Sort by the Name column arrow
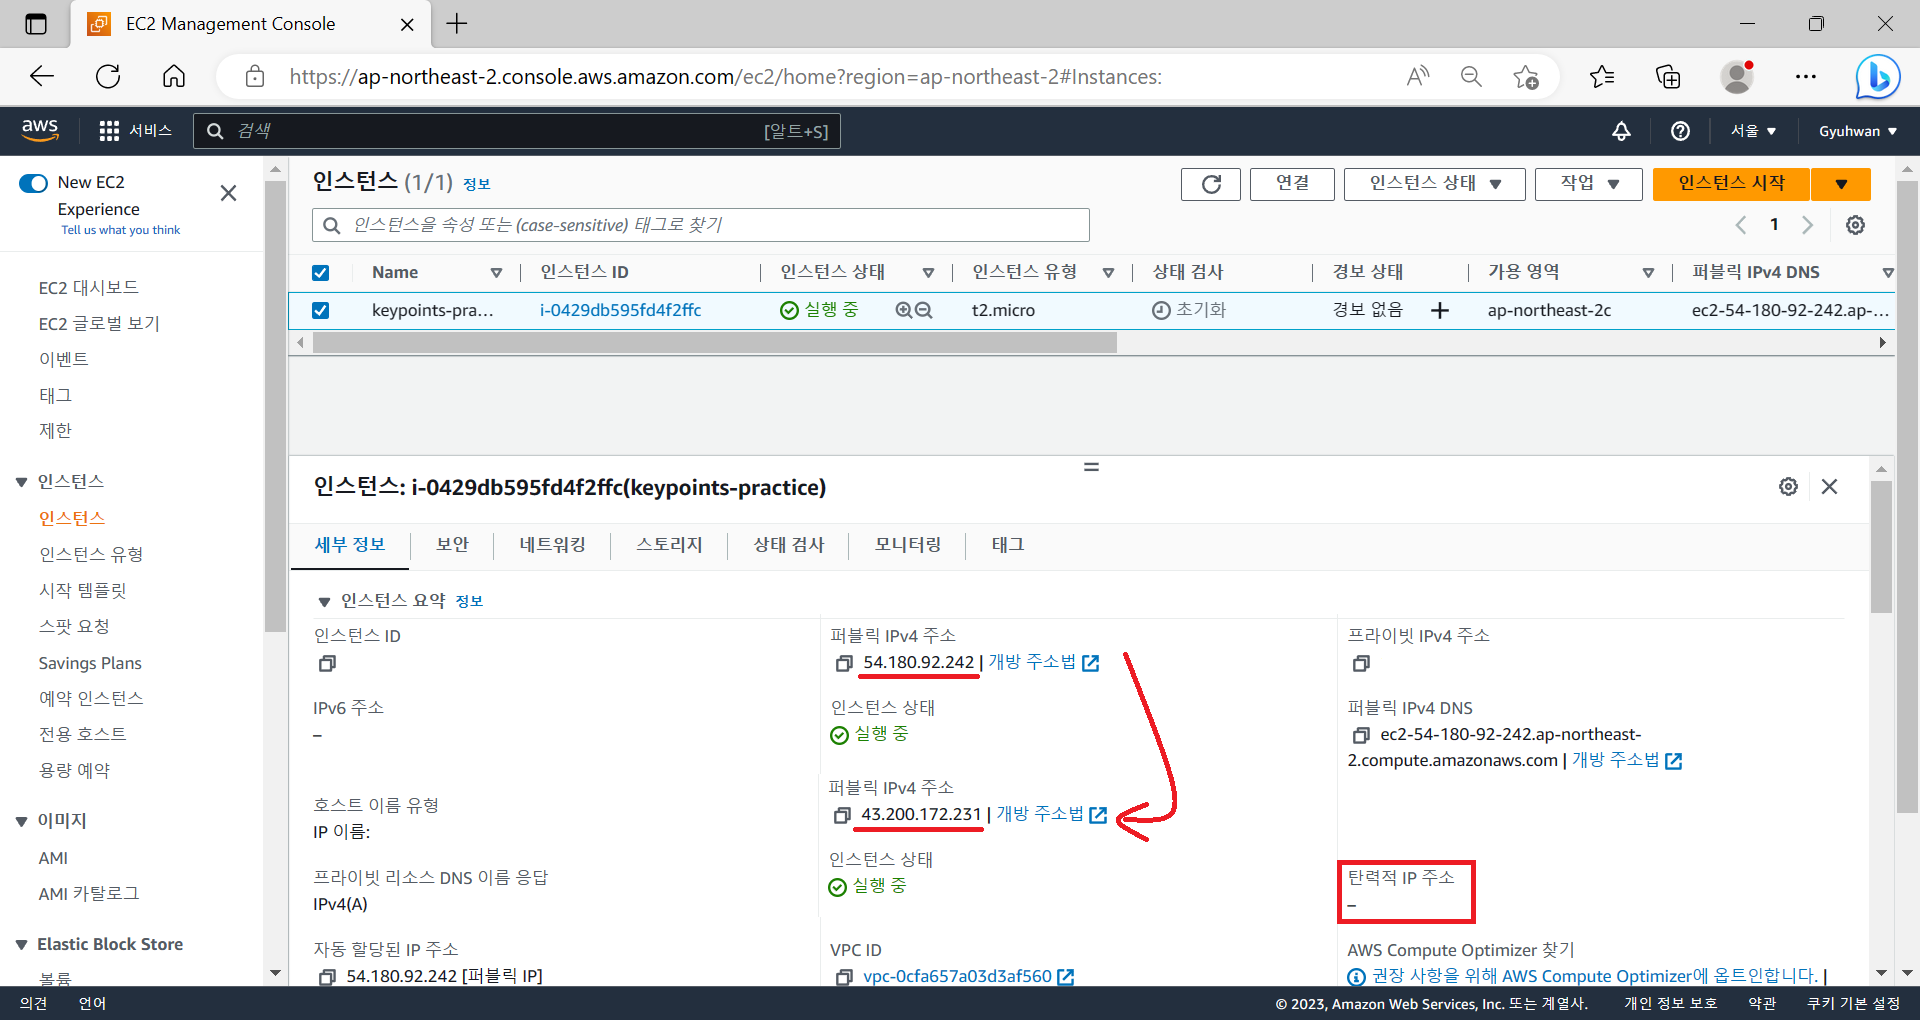Viewport: 1920px width, 1020px height. [x=496, y=273]
